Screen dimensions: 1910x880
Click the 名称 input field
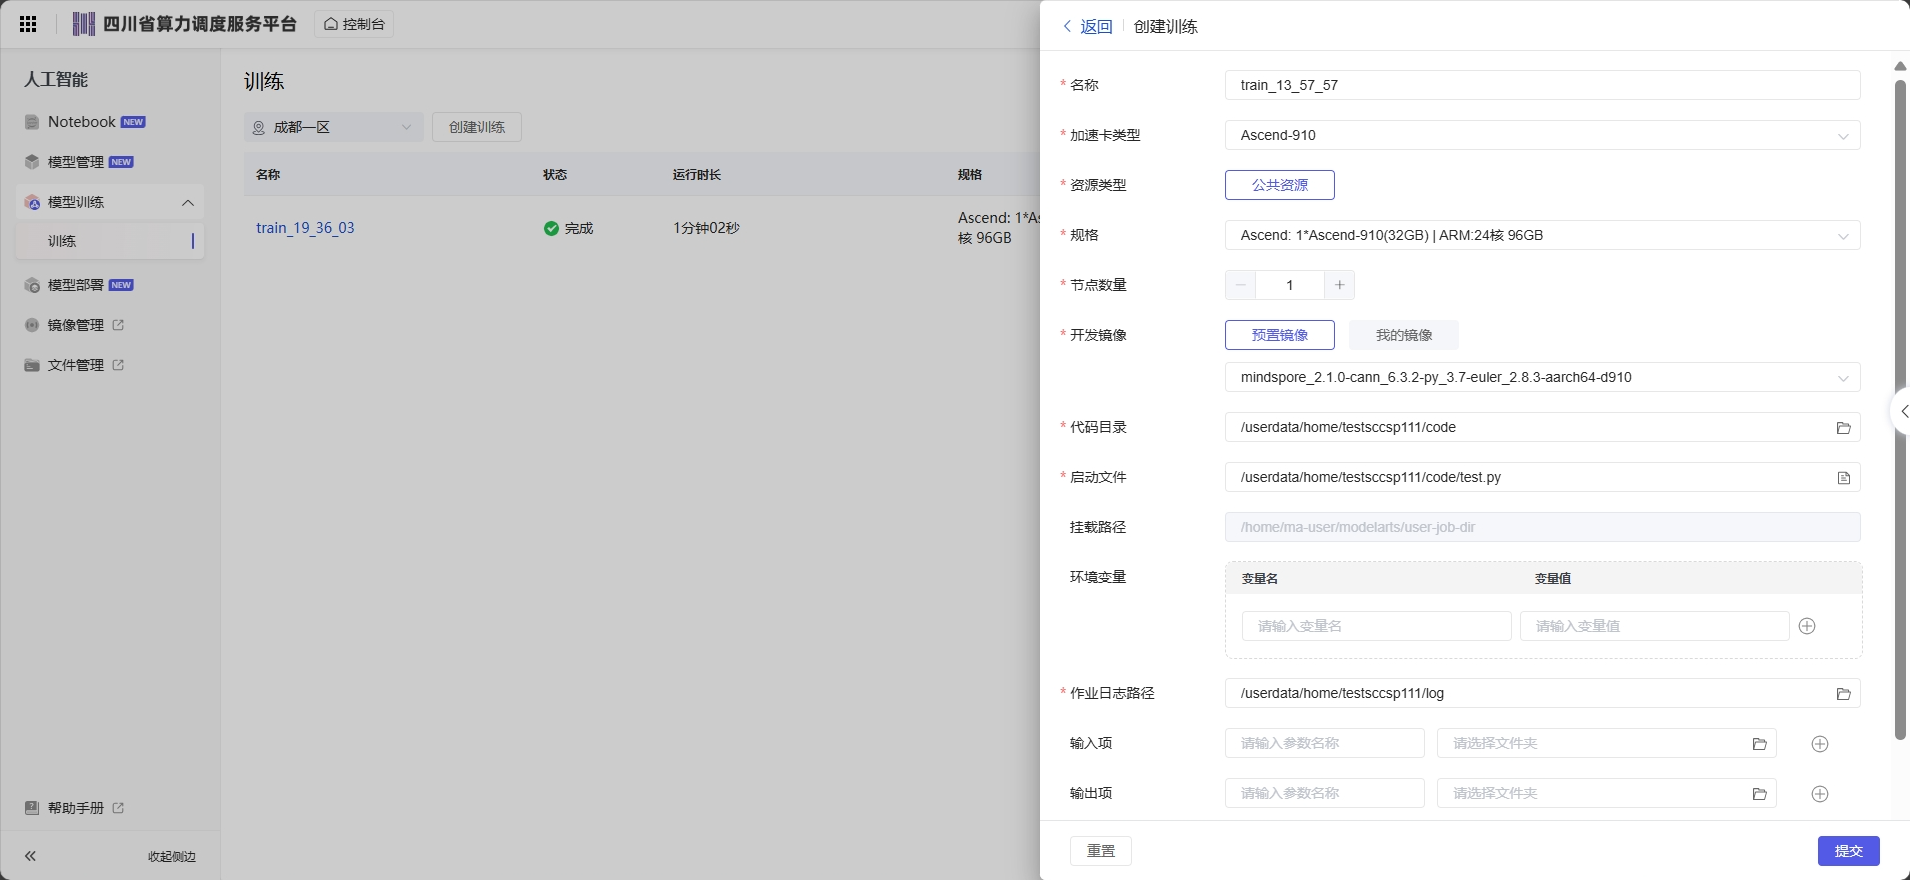coord(1542,85)
